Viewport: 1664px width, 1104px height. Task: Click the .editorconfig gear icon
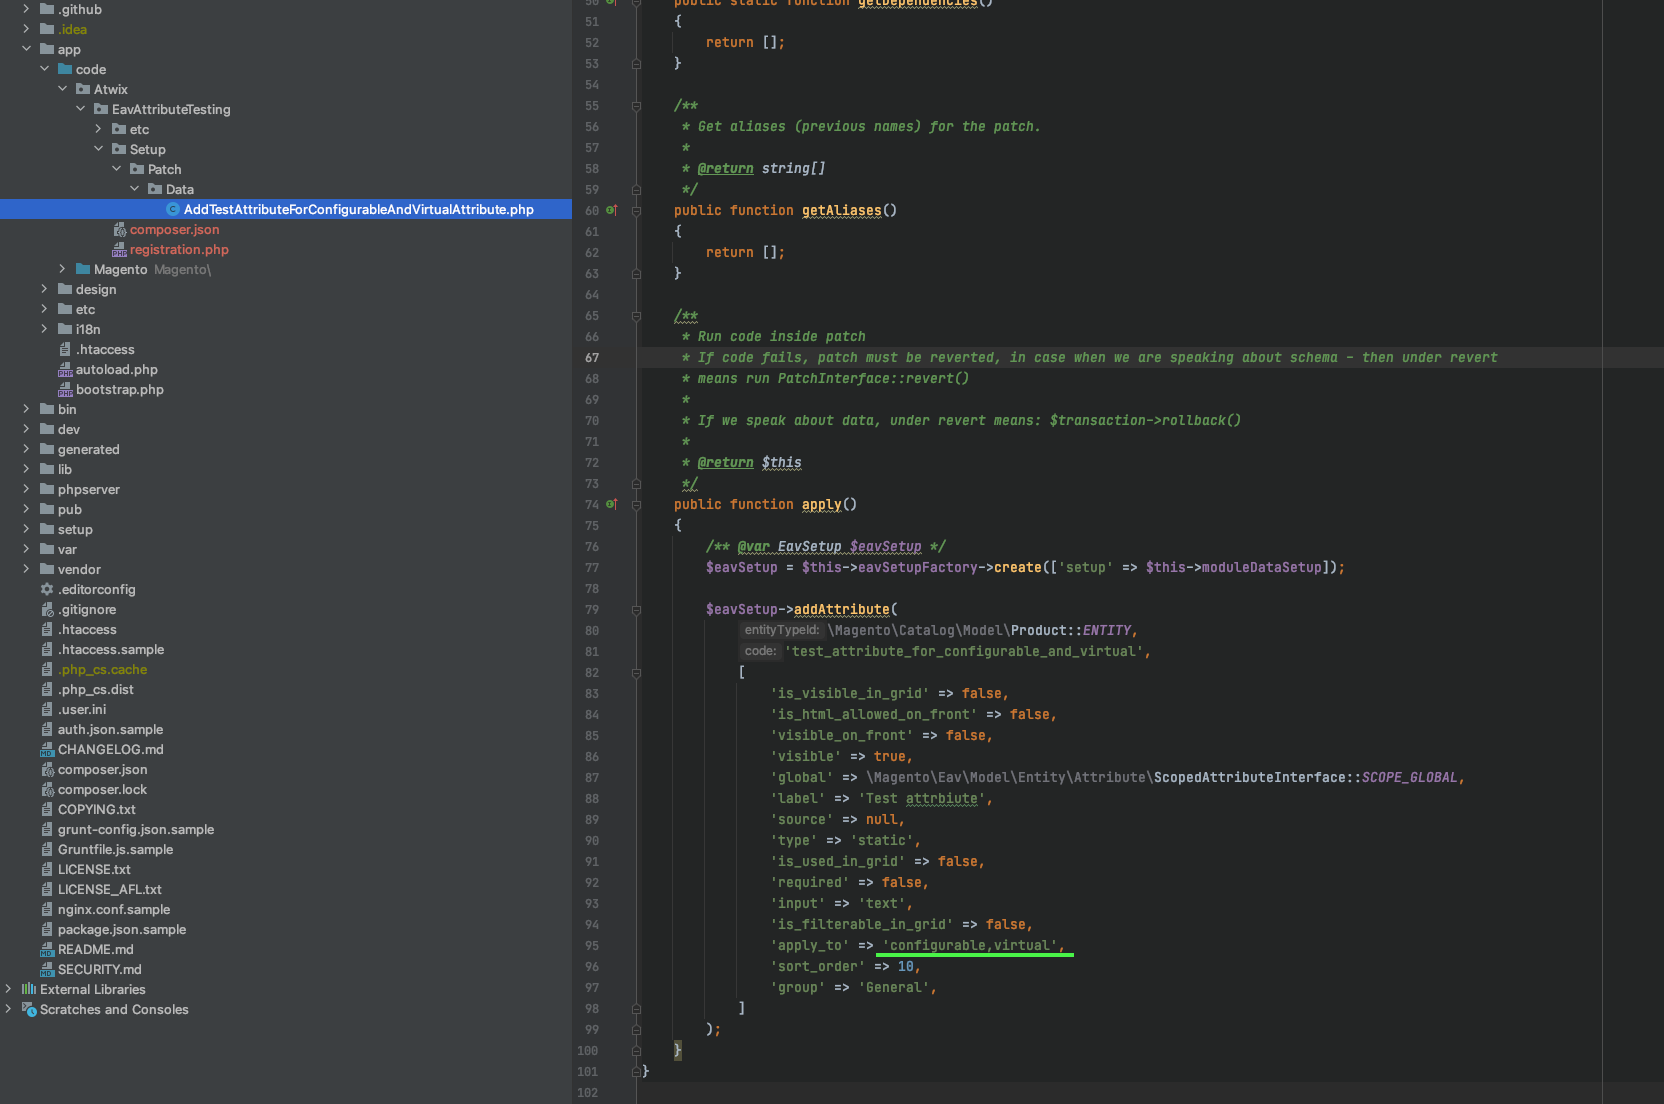pos(47,589)
